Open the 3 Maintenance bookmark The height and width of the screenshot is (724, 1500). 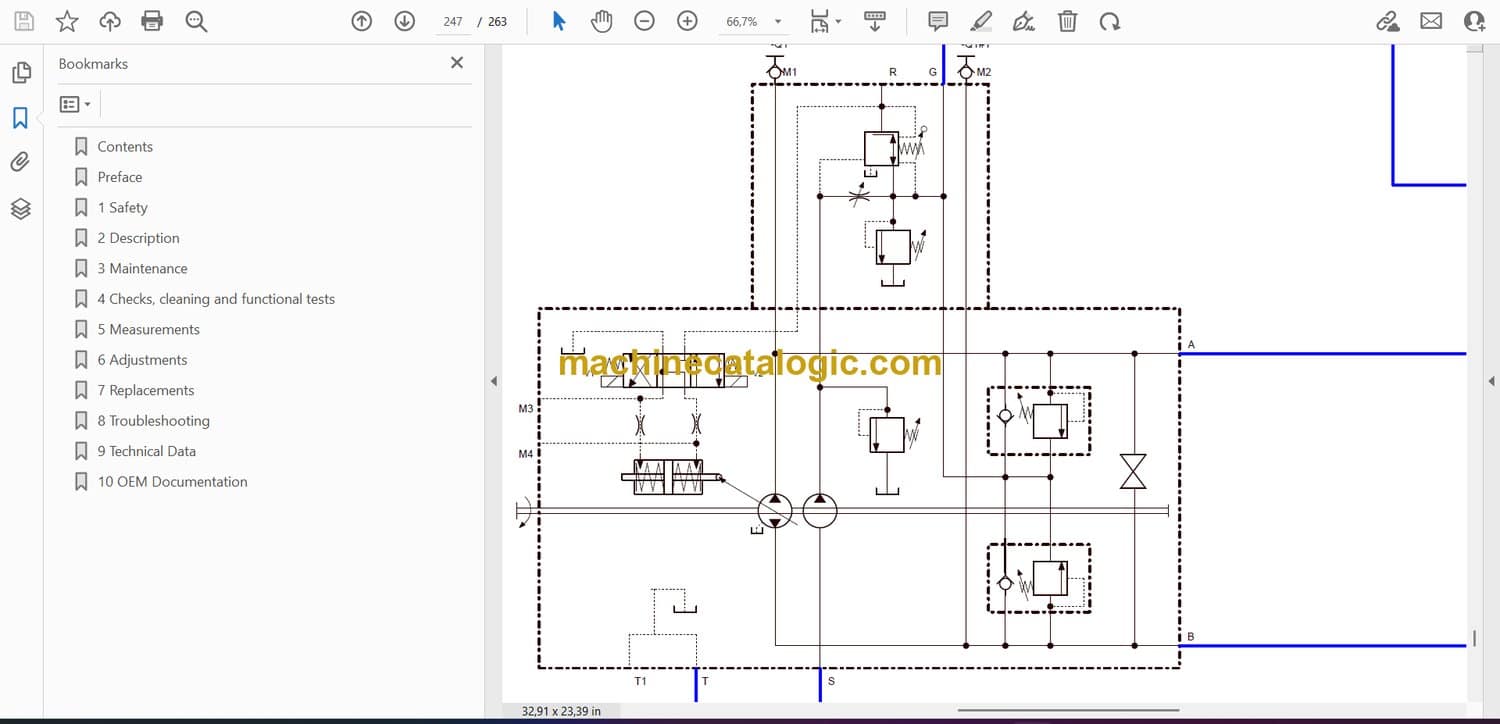[x=142, y=269]
